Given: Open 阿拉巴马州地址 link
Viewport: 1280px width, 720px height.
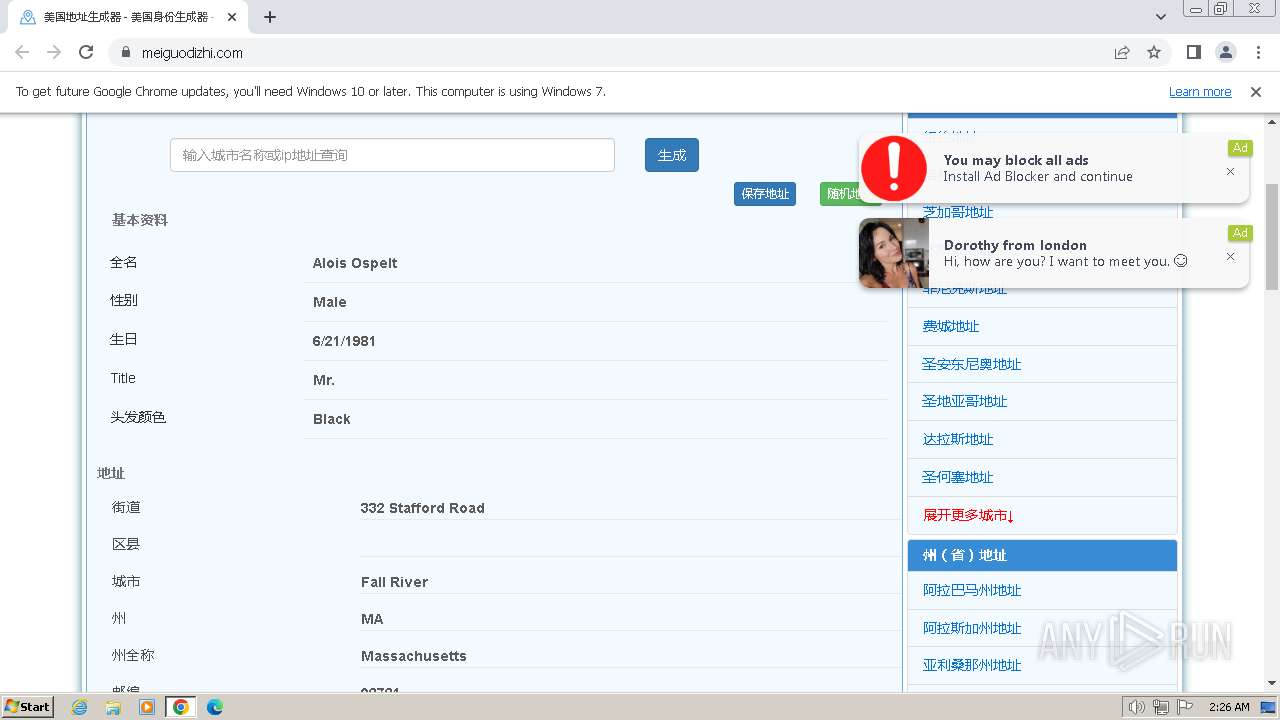Looking at the screenshot, I should [972, 590].
